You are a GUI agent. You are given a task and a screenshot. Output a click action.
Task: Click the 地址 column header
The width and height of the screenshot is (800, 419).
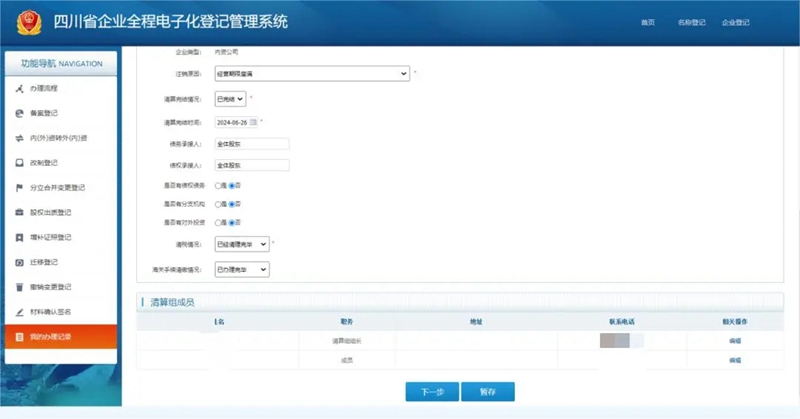click(476, 322)
